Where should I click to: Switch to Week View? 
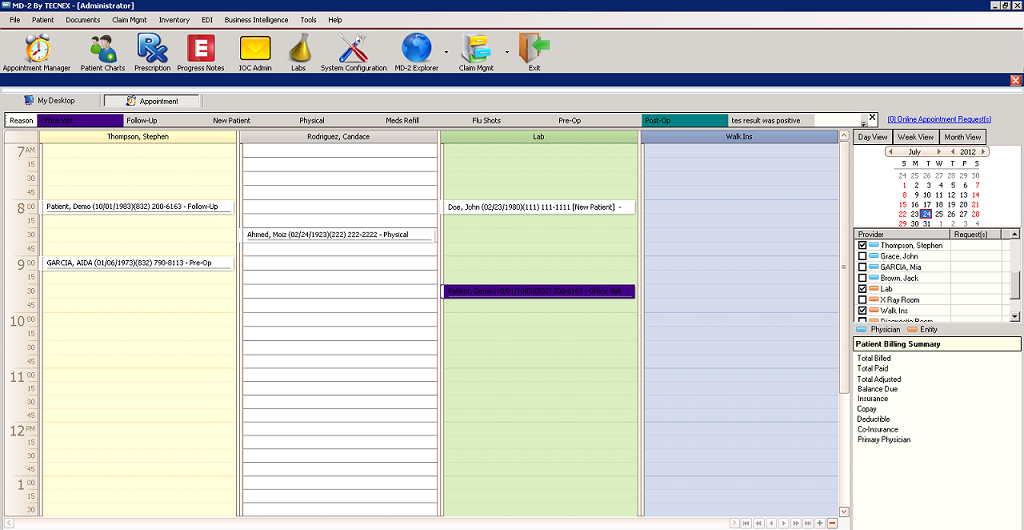915,137
